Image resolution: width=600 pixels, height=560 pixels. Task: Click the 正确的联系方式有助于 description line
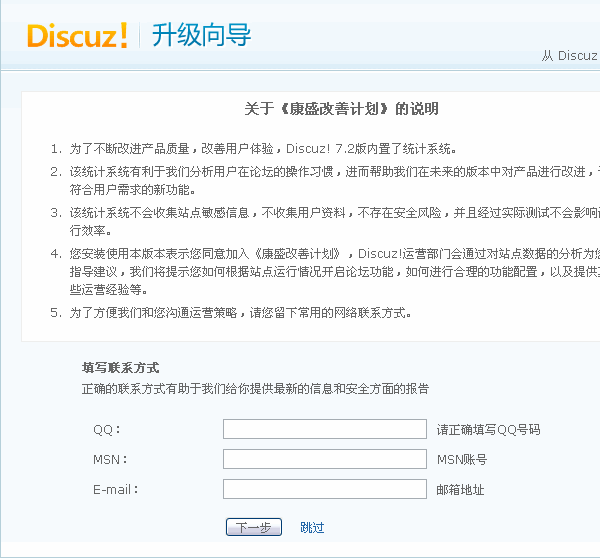(255, 388)
